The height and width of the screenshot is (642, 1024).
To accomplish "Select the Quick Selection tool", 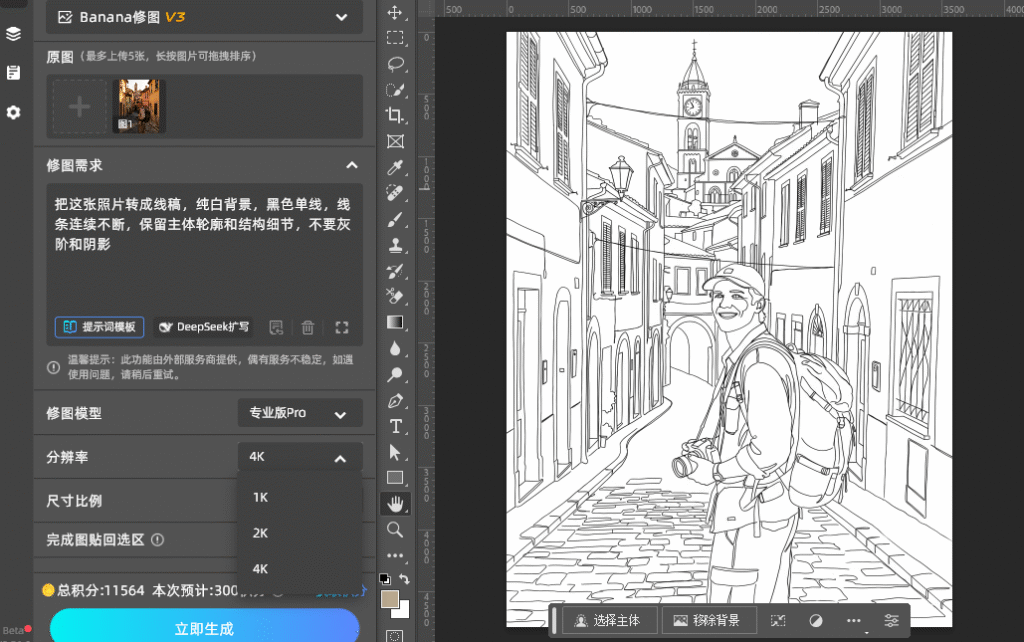I will [x=394, y=90].
